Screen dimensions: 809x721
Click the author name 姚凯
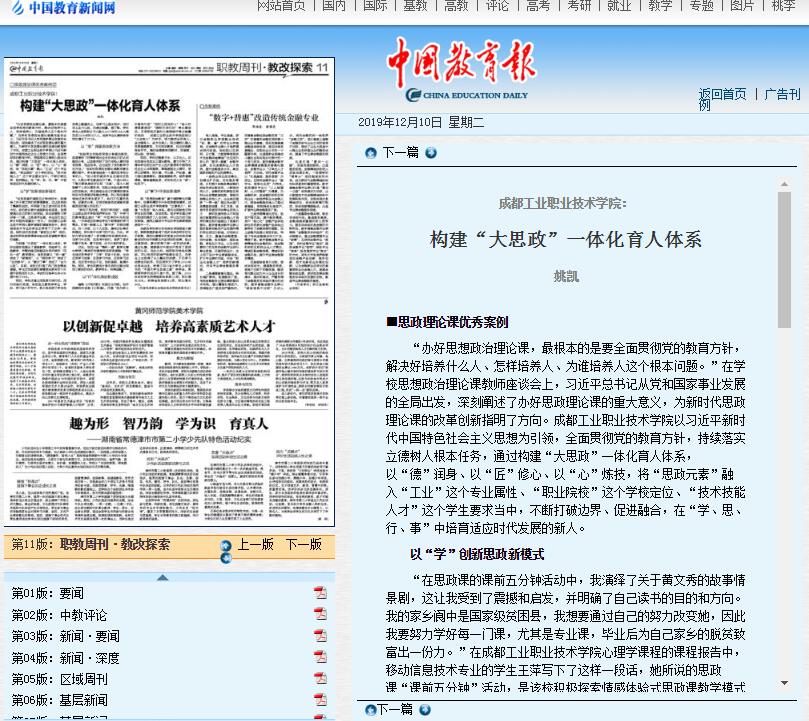pyautogui.click(x=567, y=277)
